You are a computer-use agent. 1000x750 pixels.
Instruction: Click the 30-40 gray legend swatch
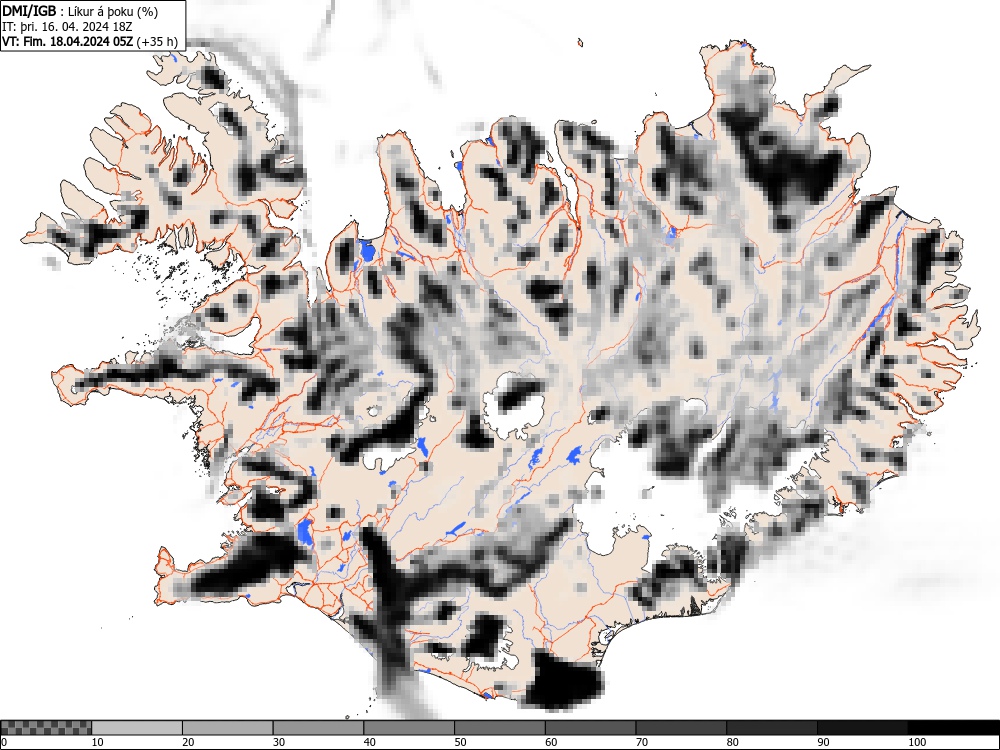click(x=318, y=728)
